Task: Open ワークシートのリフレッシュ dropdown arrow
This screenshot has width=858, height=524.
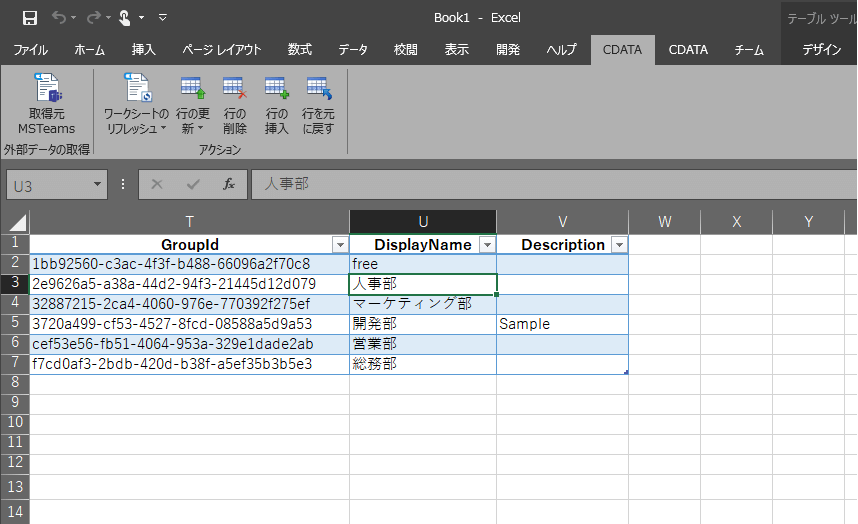Action: click(164, 129)
